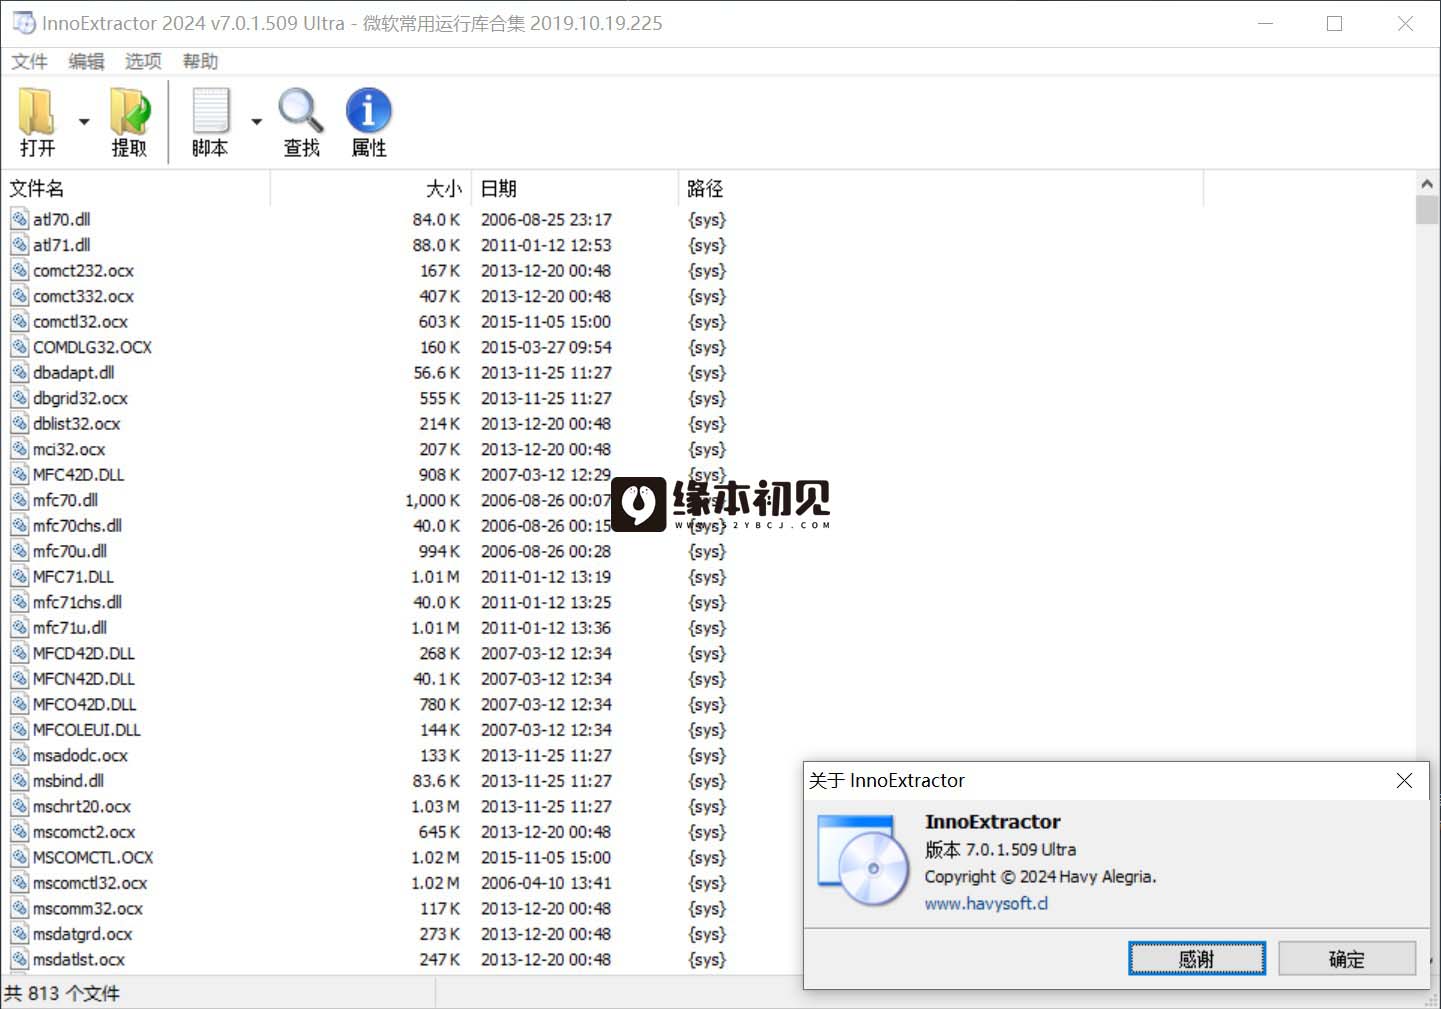Screen dimensions: 1441x1009
Task: Click the MSCOMCTL.OCX file name
Action: pyautogui.click(x=93, y=857)
